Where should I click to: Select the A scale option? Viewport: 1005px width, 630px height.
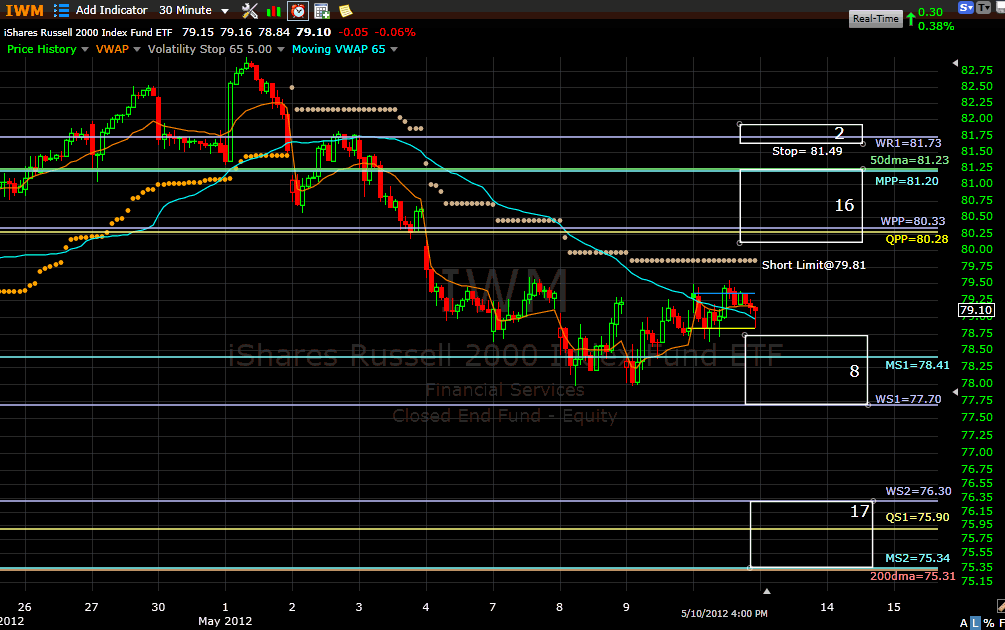click(x=963, y=623)
